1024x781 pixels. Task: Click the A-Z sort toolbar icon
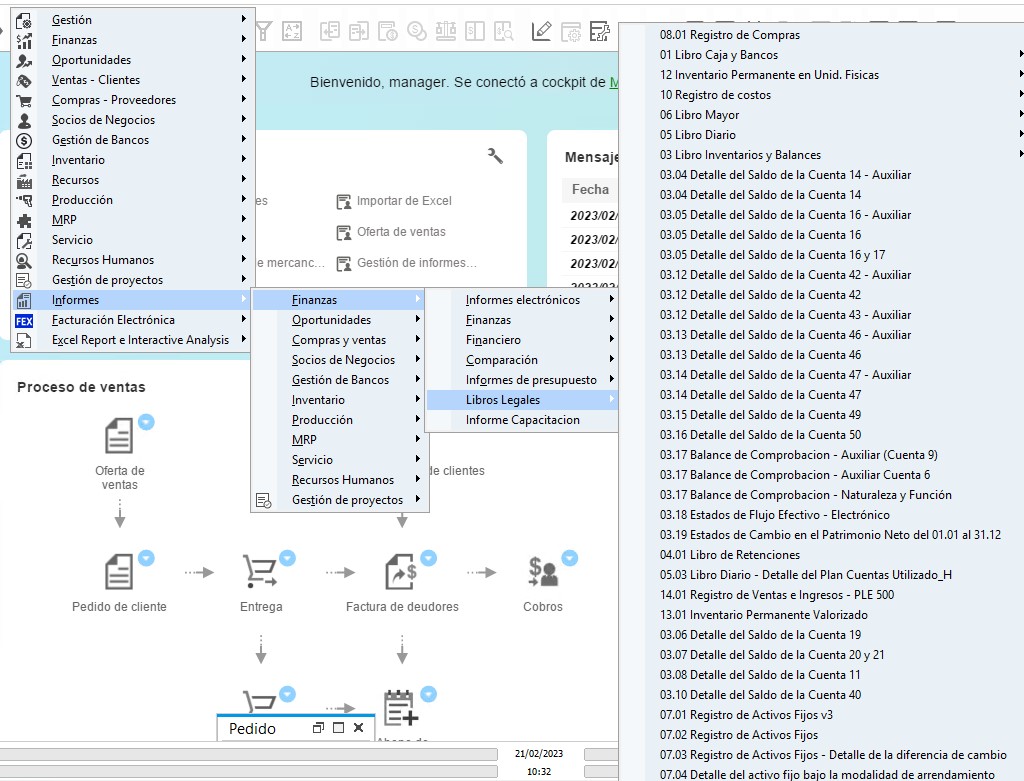[x=292, y=31]
